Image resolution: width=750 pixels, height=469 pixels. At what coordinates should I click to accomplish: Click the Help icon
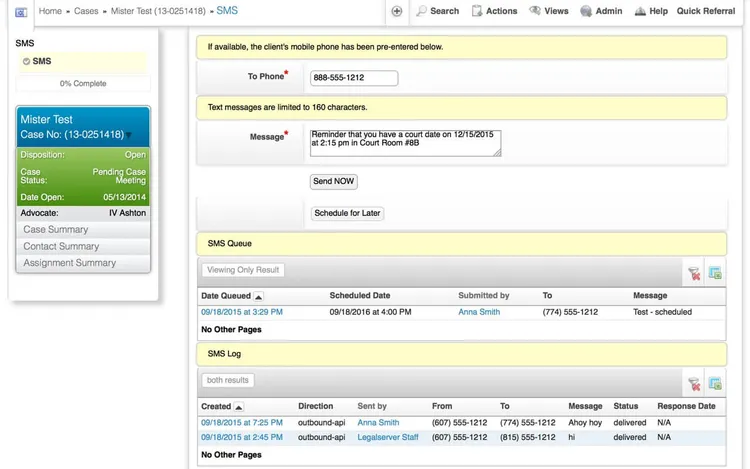pyautogui.click(x=640, y=11)
